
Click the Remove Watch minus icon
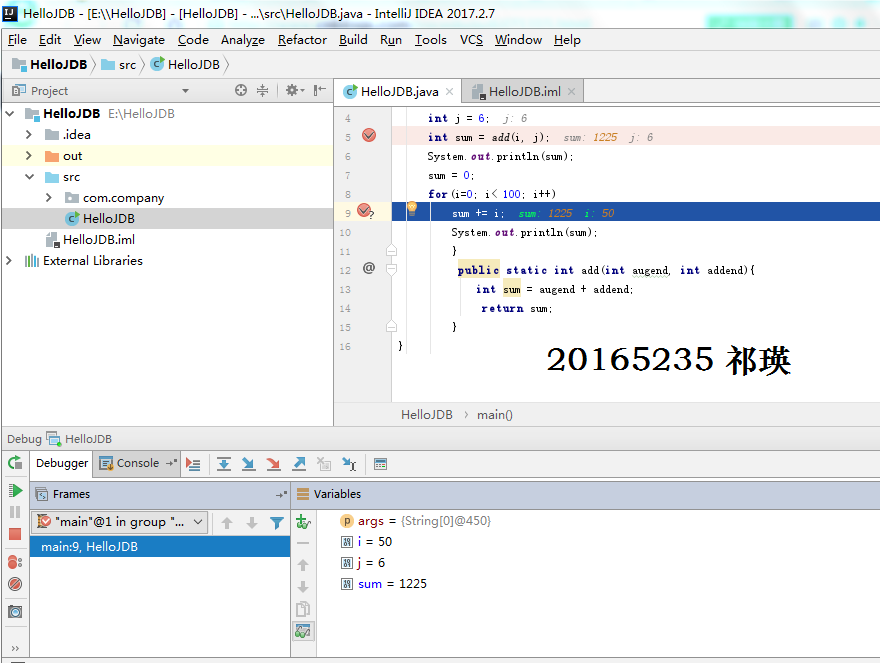303,543
